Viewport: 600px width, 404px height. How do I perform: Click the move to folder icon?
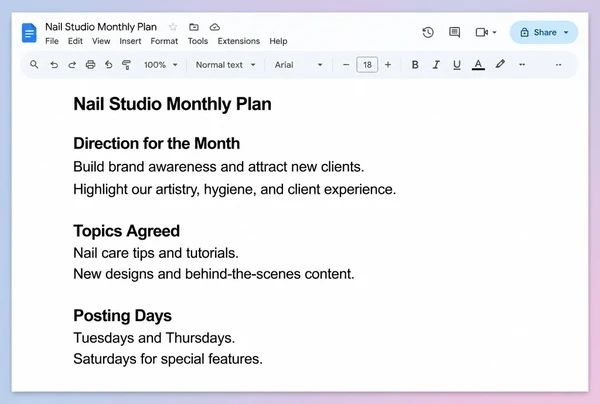point(194,27)
